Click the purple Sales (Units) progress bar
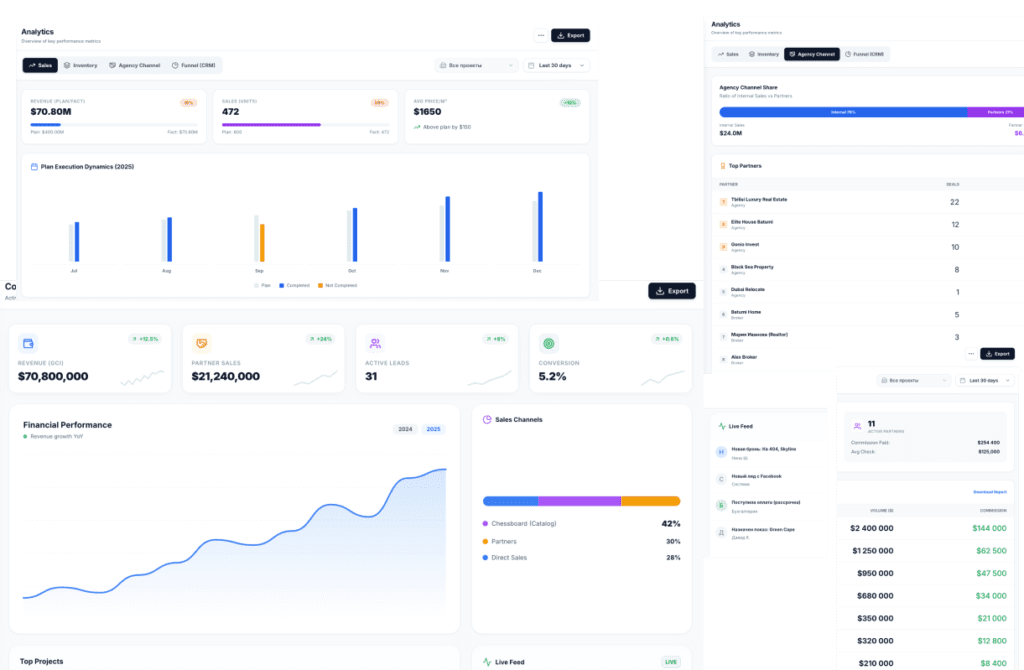The width and height of the screenshot is (1024, 670). [x=271, y=125]
